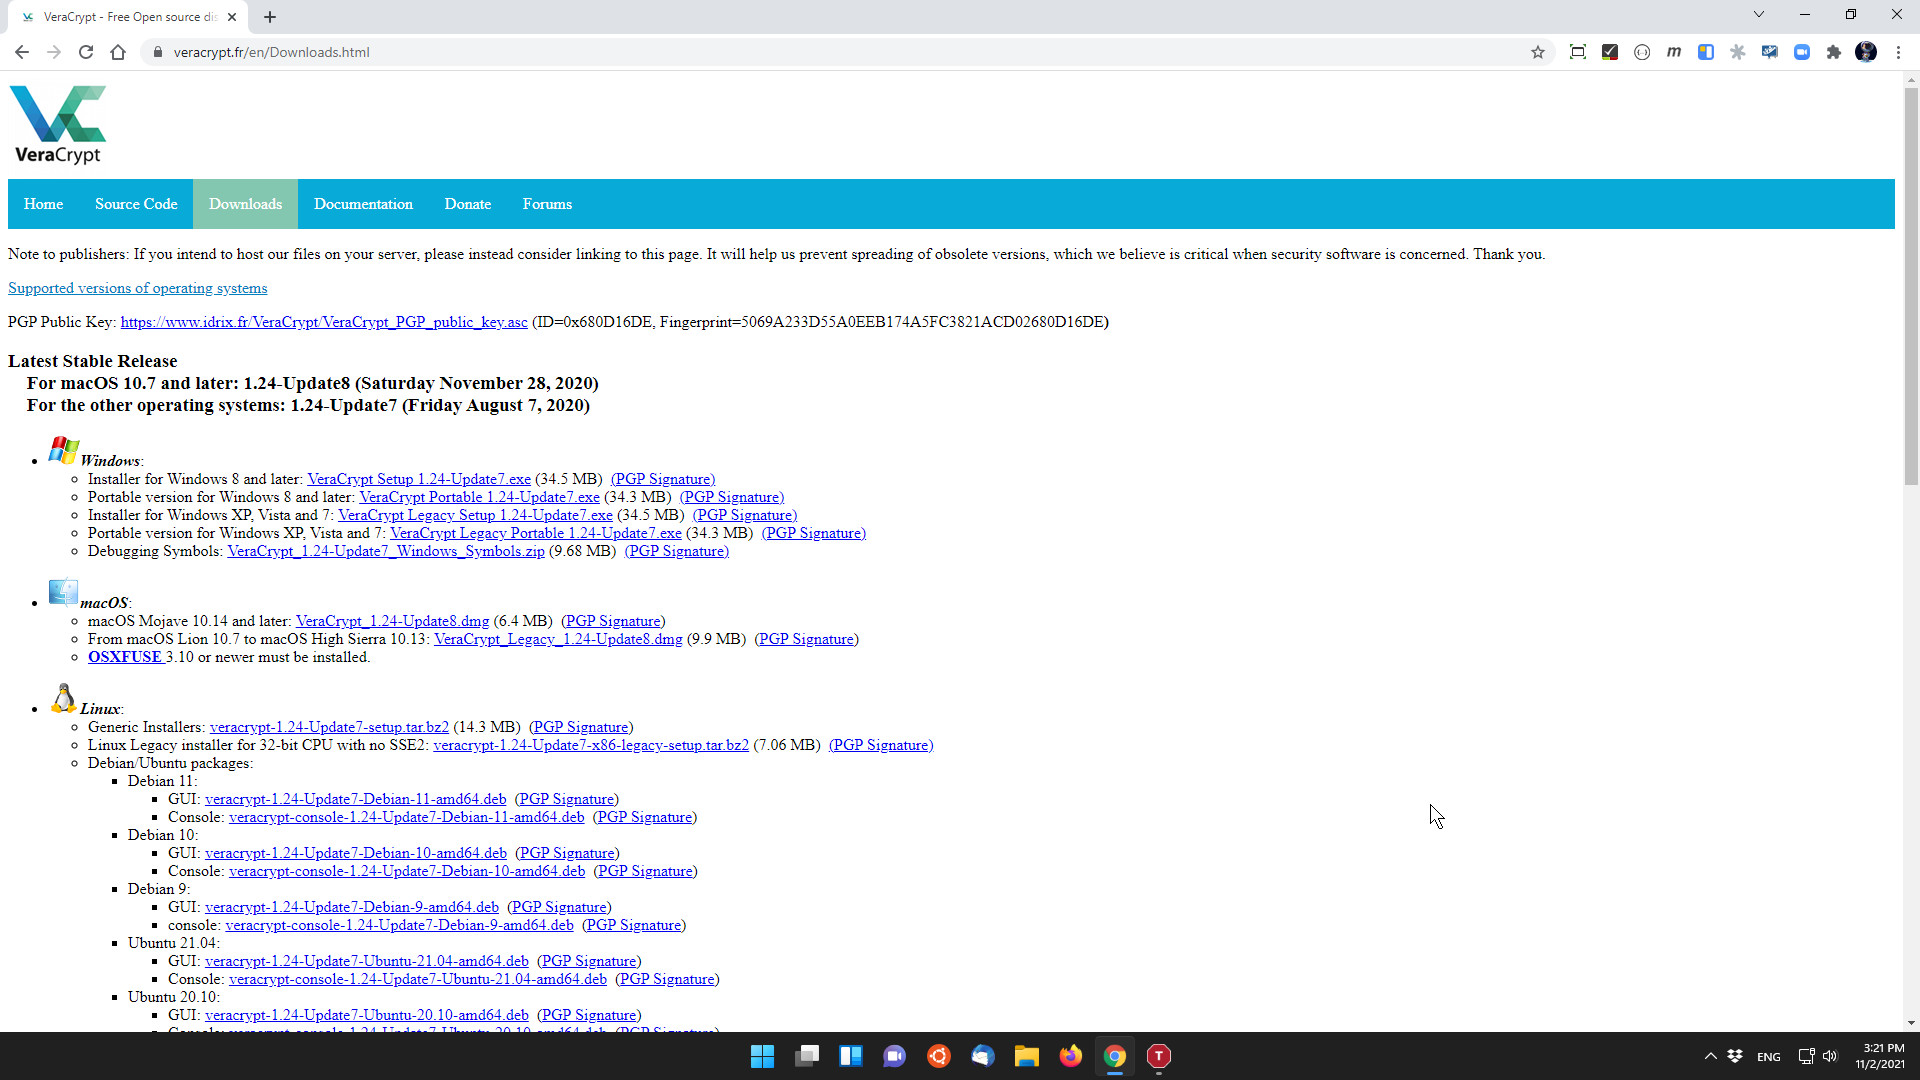Open the VeraCrypt PGP public key link

(x=324, y=322)
